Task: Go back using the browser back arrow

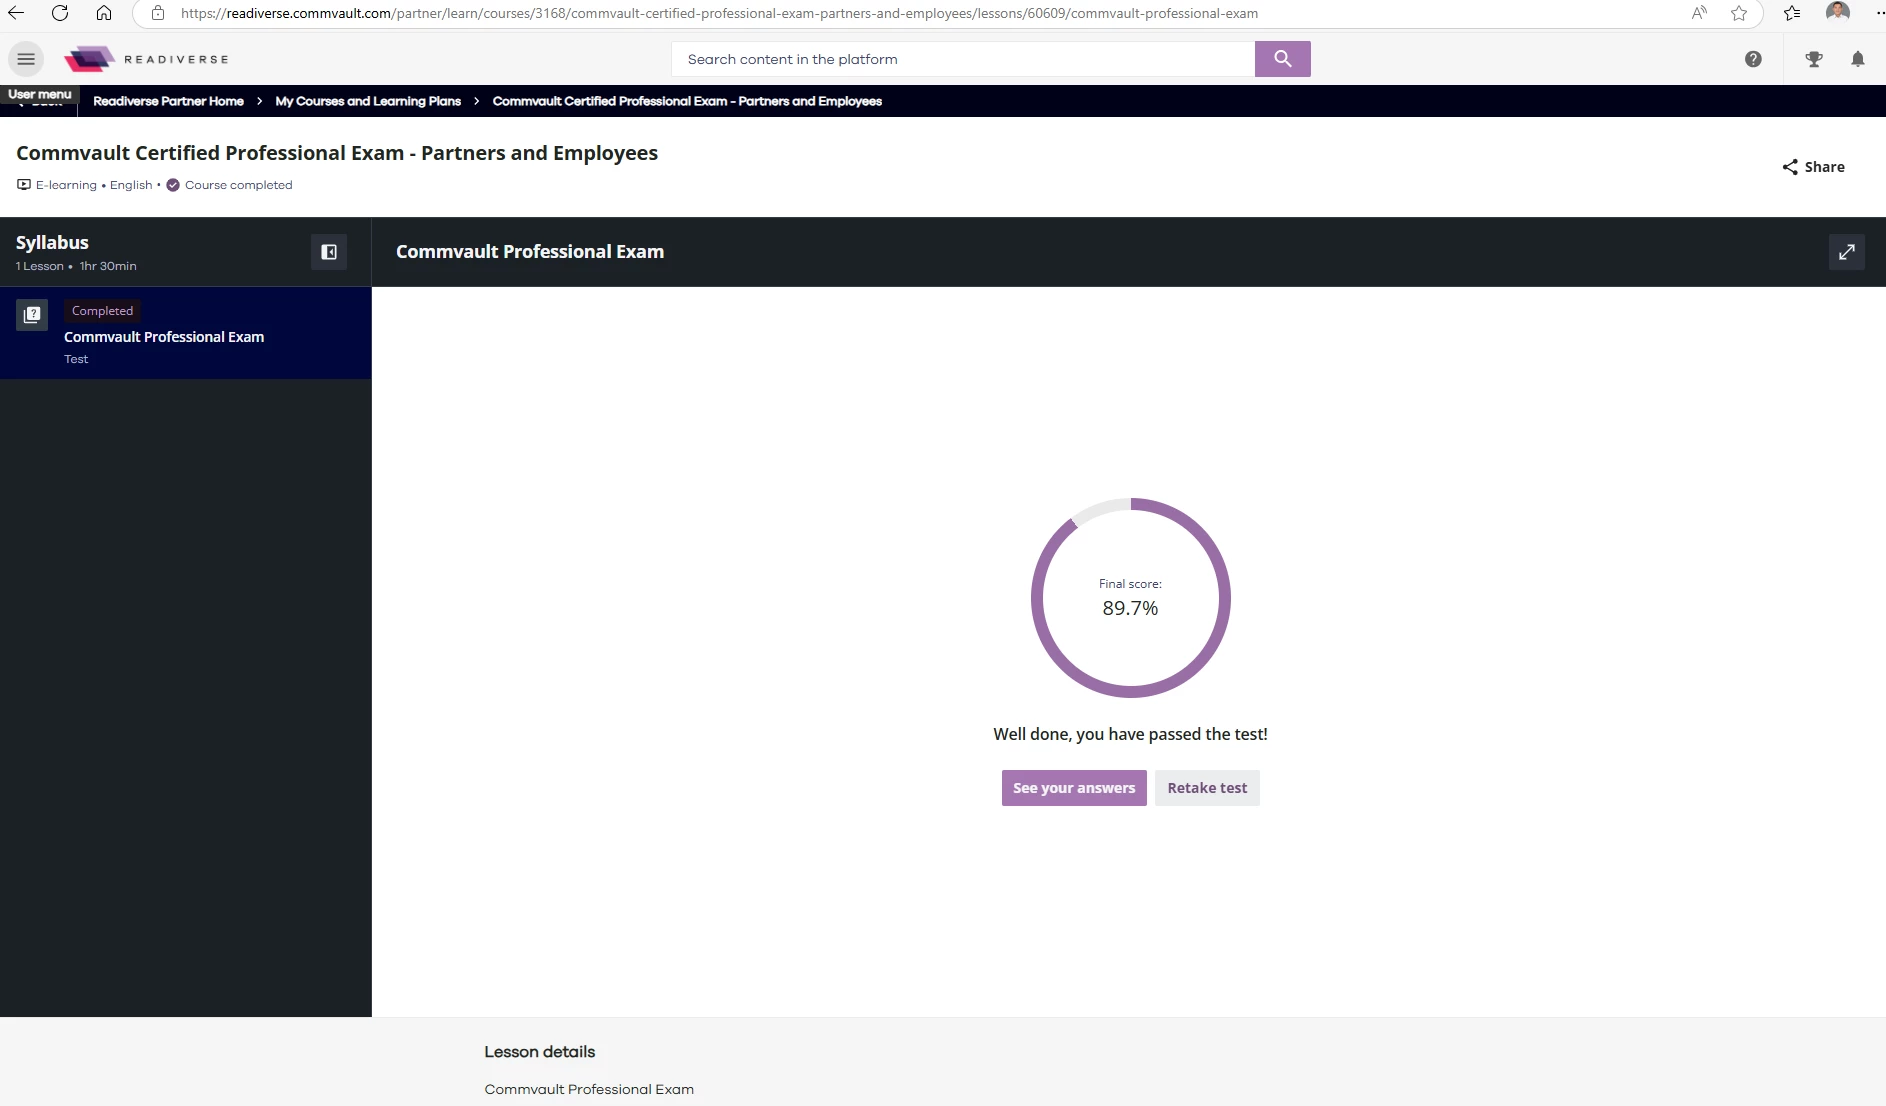Action: (x=16, y=13)
